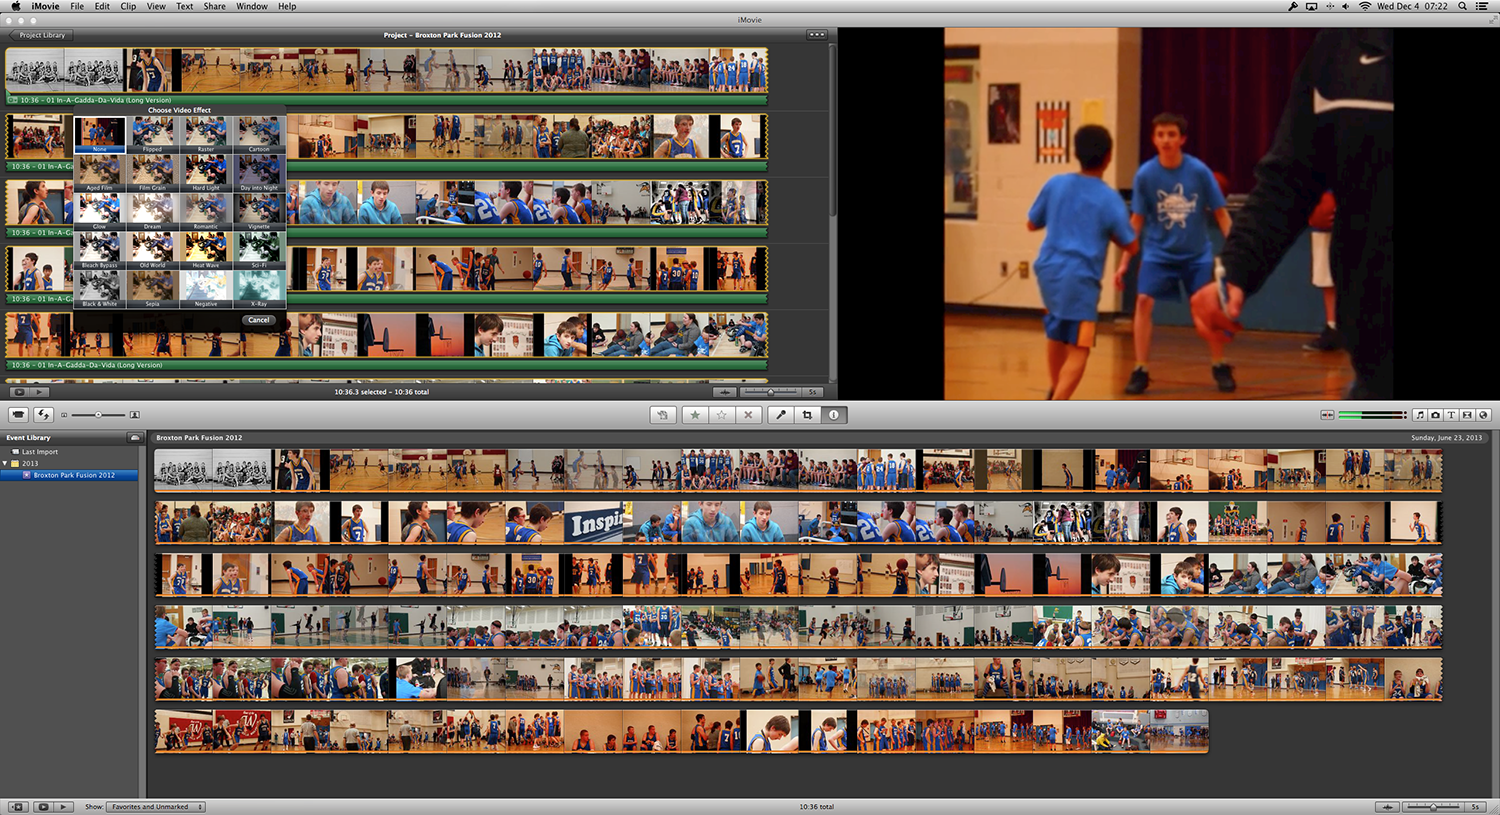Toggle audio waveforms in the project pane
Viewport: 1500px width, 815px height.
point(725,392)
